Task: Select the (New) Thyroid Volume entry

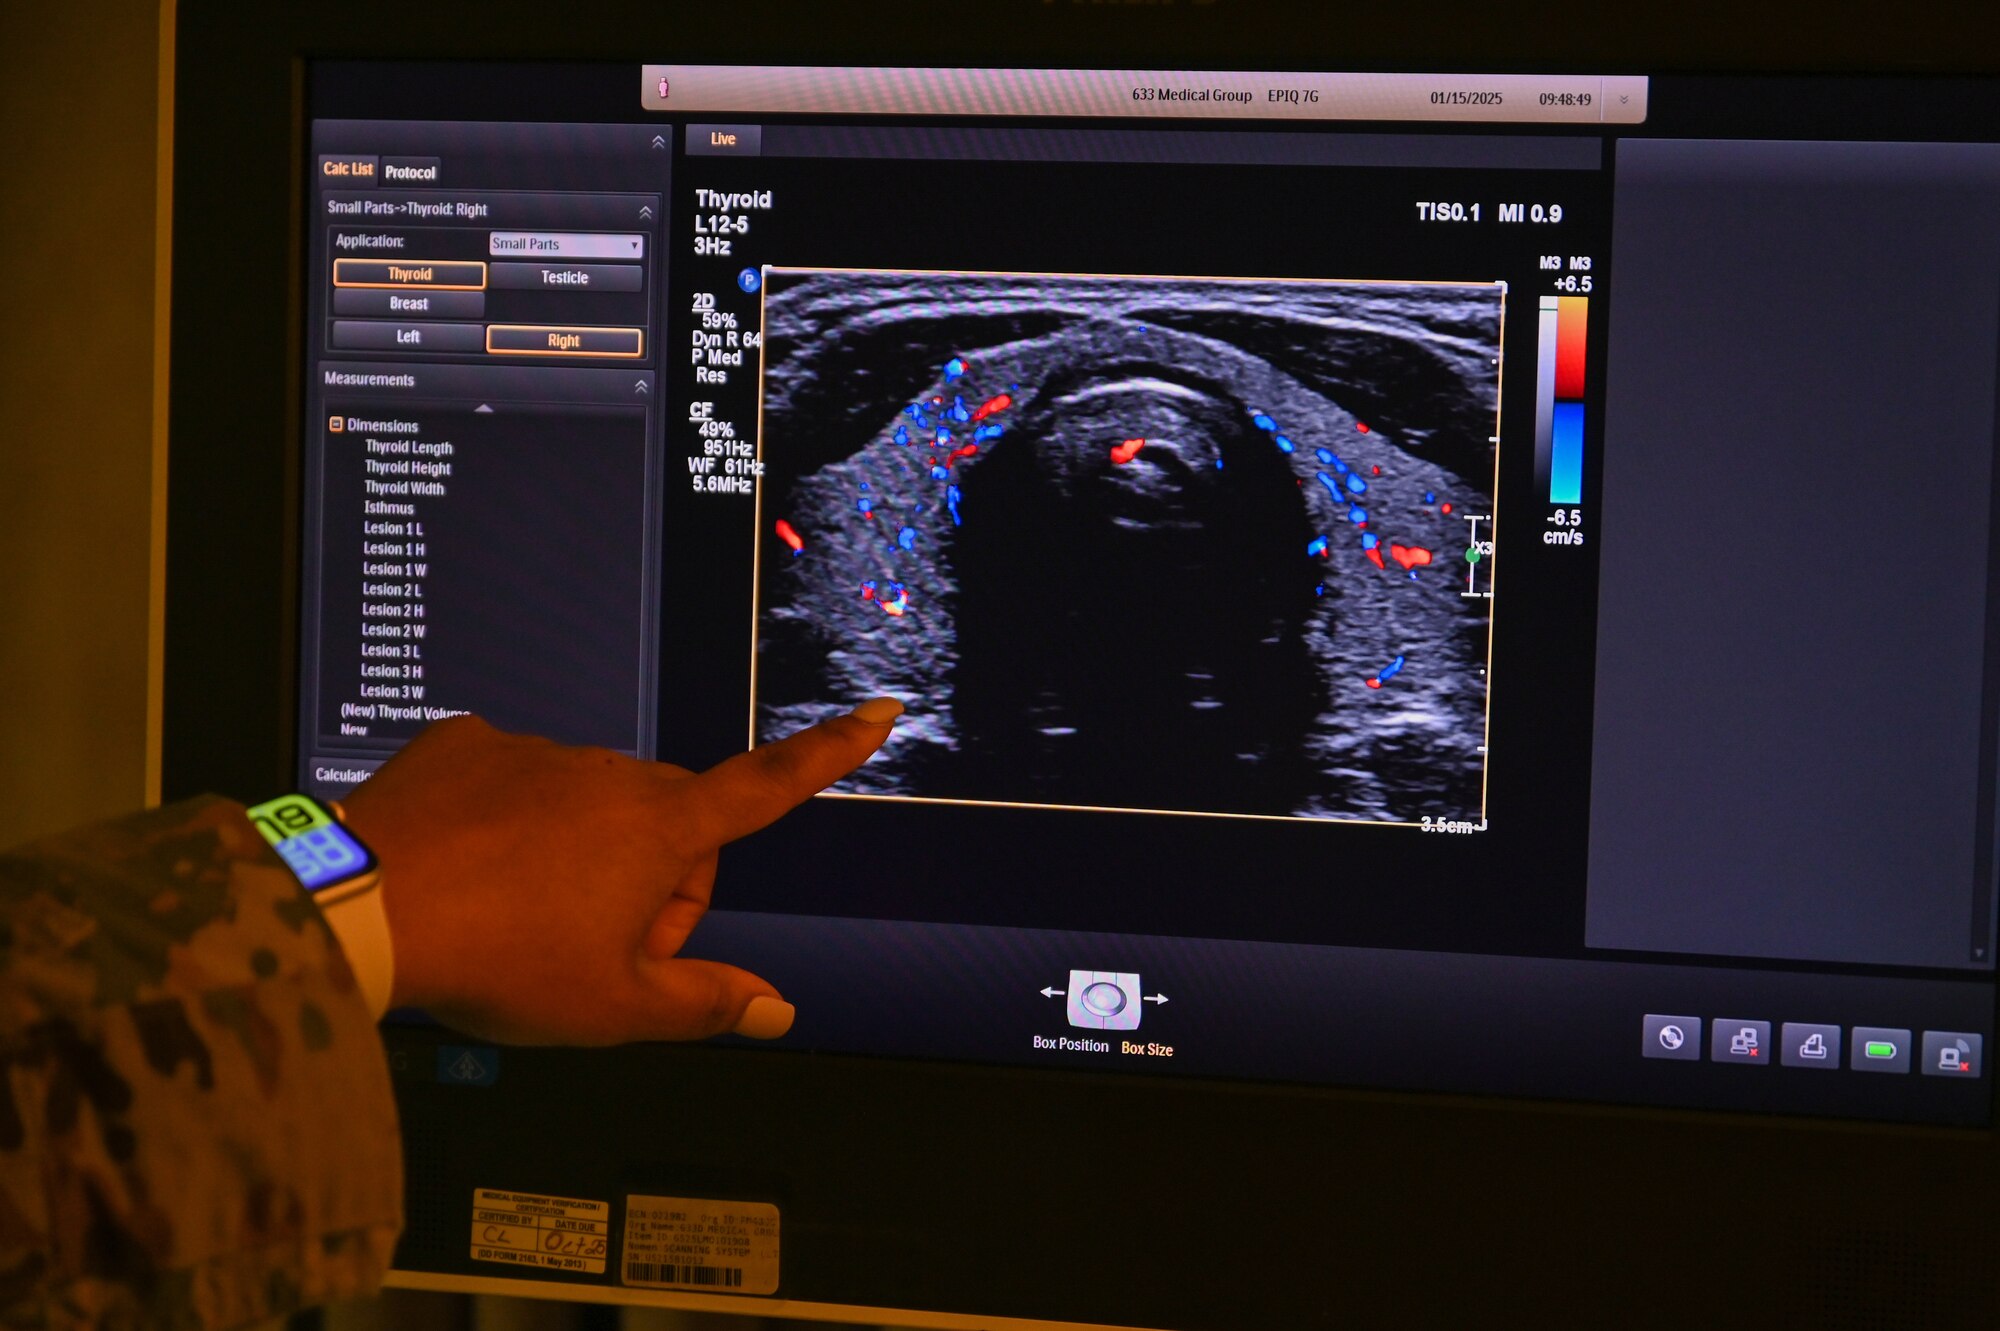Action: pos(405,711)
